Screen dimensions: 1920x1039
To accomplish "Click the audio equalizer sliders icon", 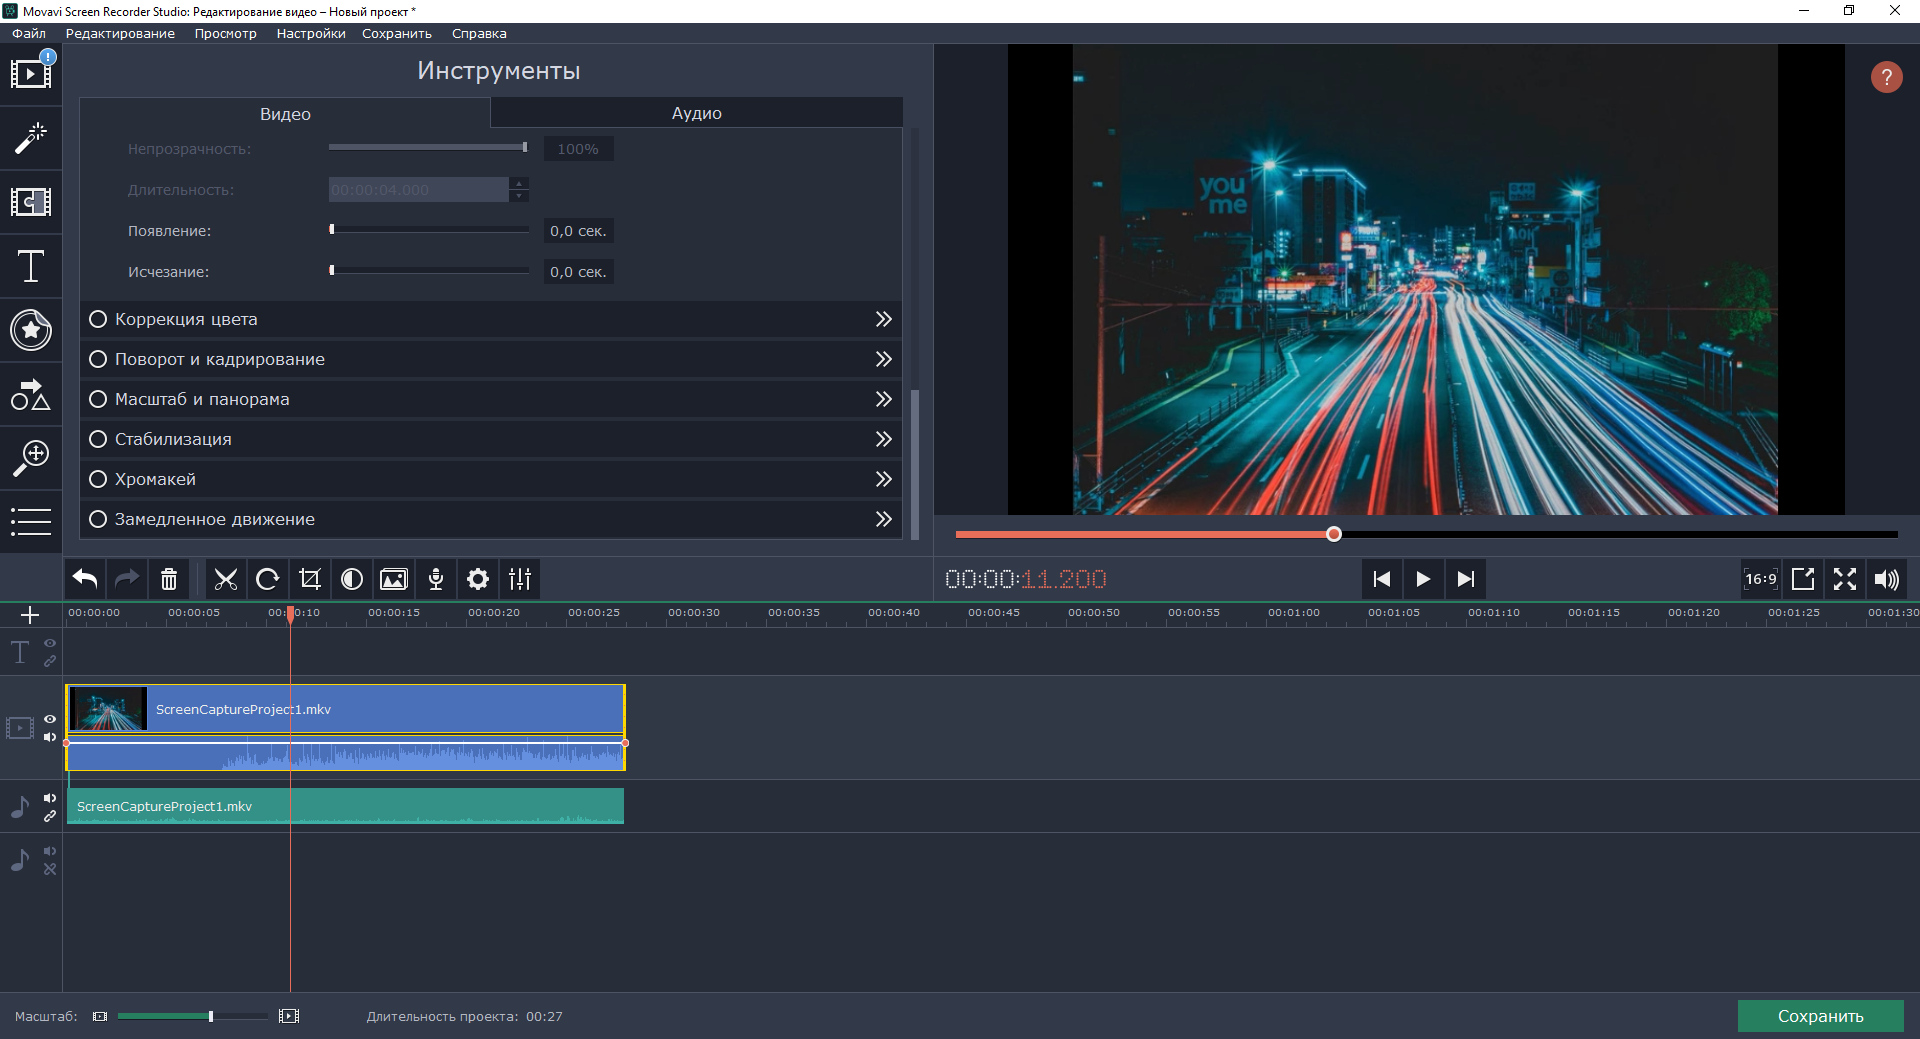I will (x=520, y=579).
